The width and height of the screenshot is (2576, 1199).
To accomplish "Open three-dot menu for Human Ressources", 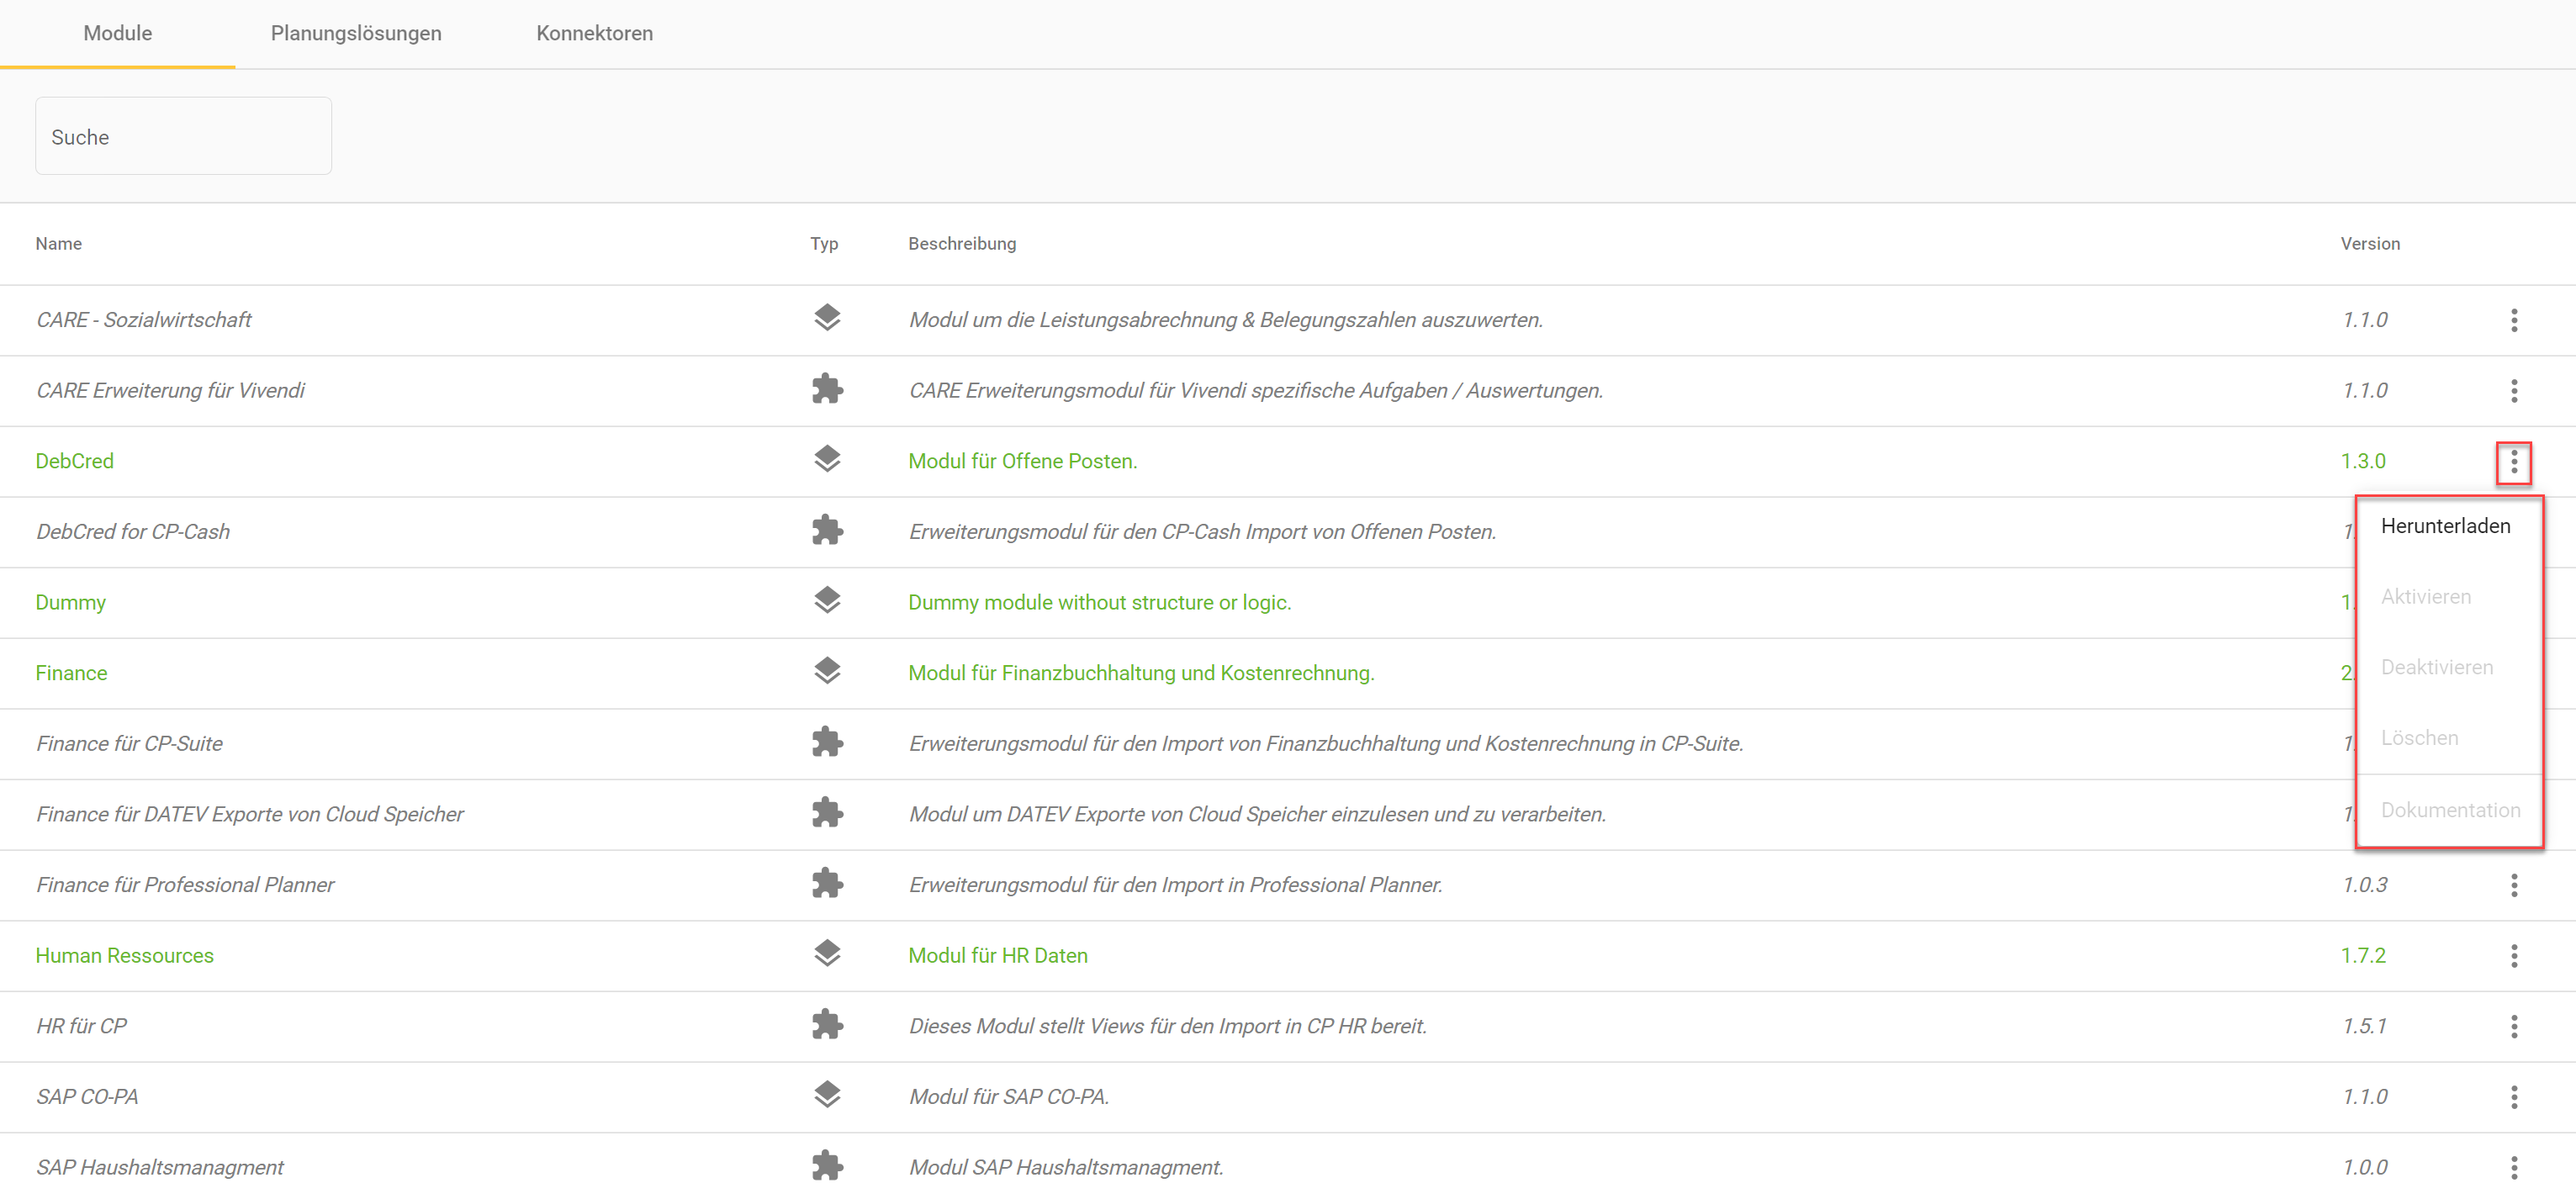I will tap(2513, 956).
